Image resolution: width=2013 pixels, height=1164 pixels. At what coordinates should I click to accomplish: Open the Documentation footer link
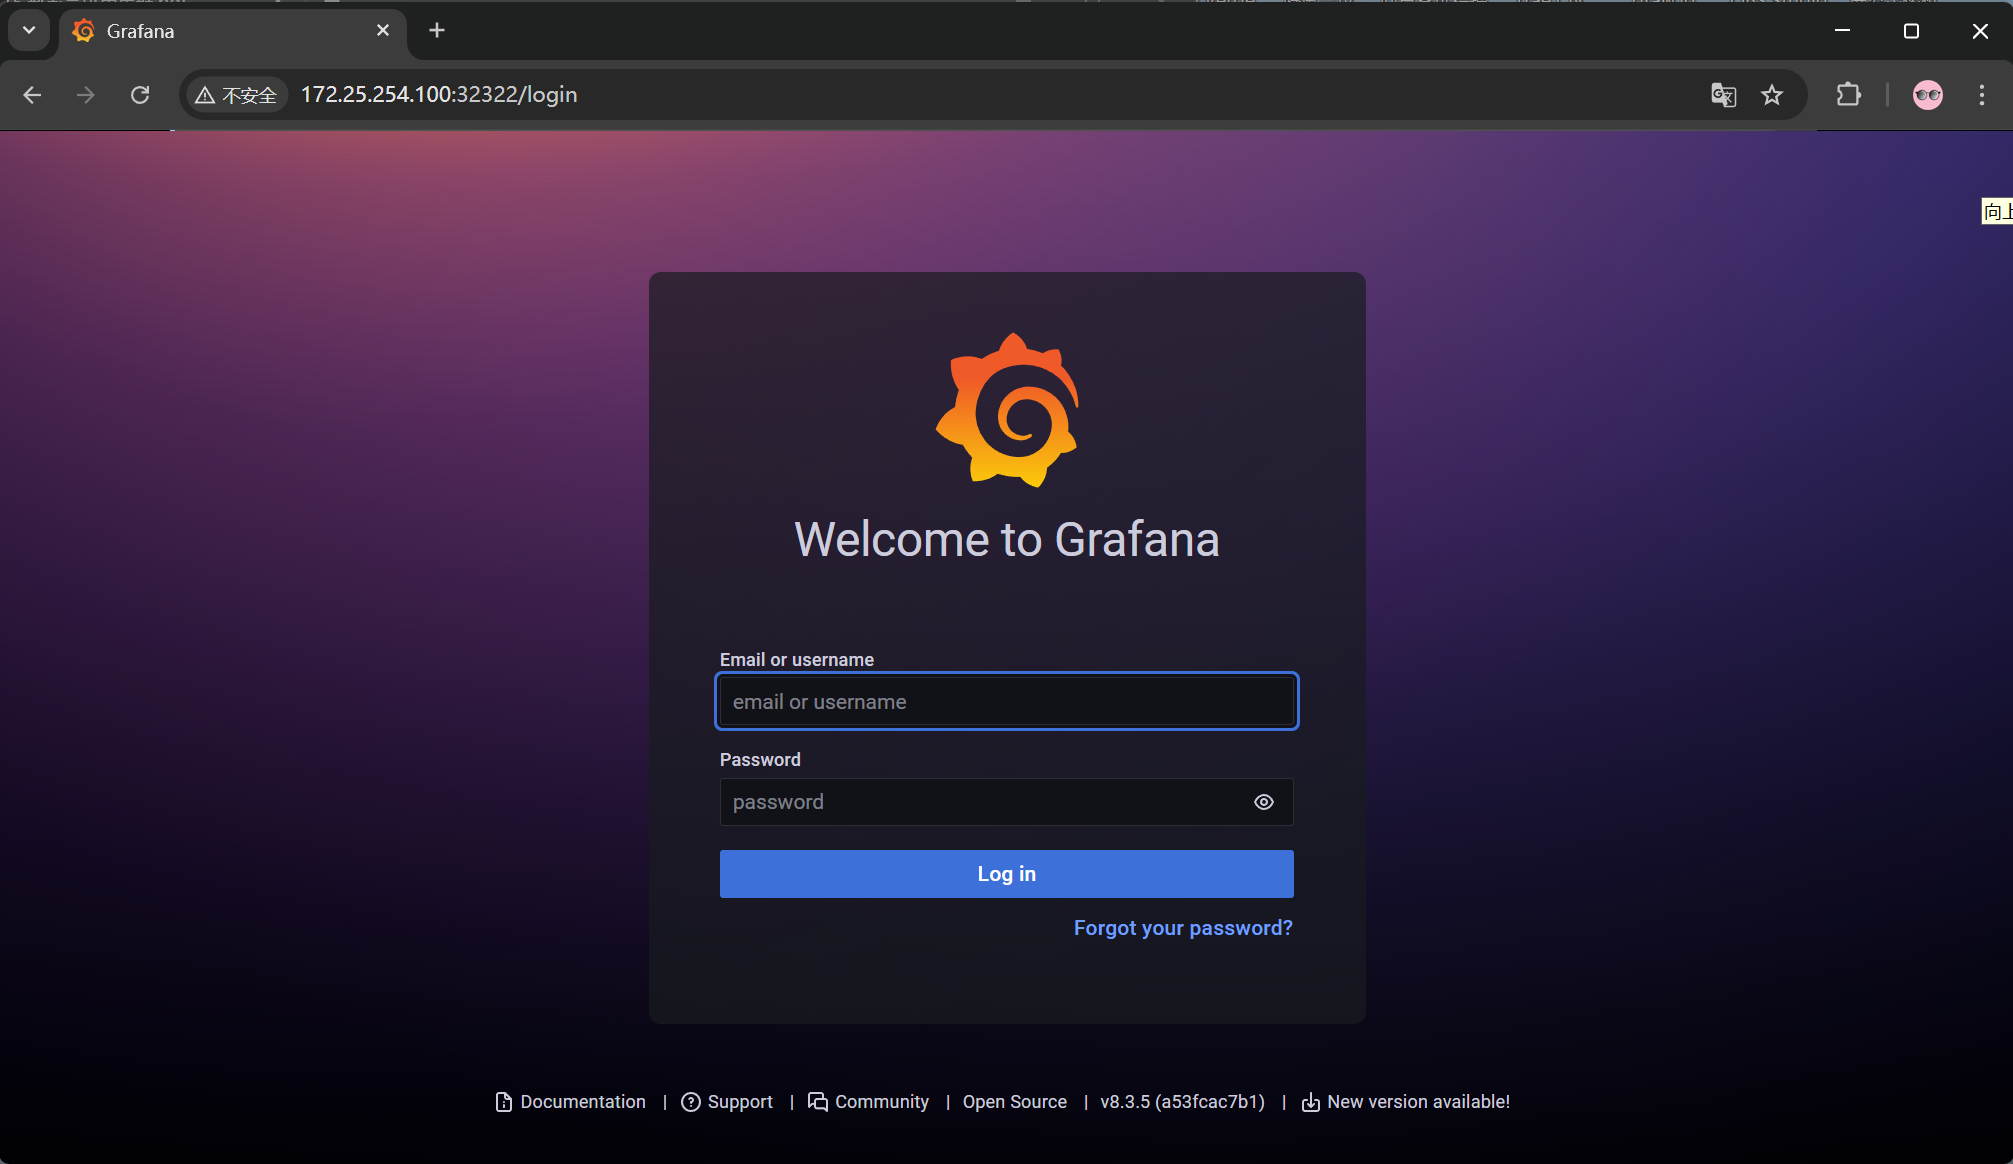click(582, 1102)
